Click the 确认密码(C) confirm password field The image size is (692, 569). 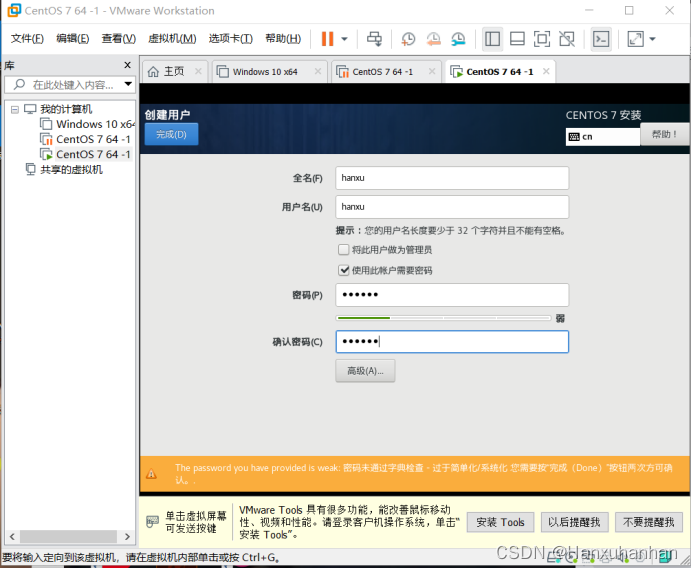pyautogui.click(x=452, y=342)
